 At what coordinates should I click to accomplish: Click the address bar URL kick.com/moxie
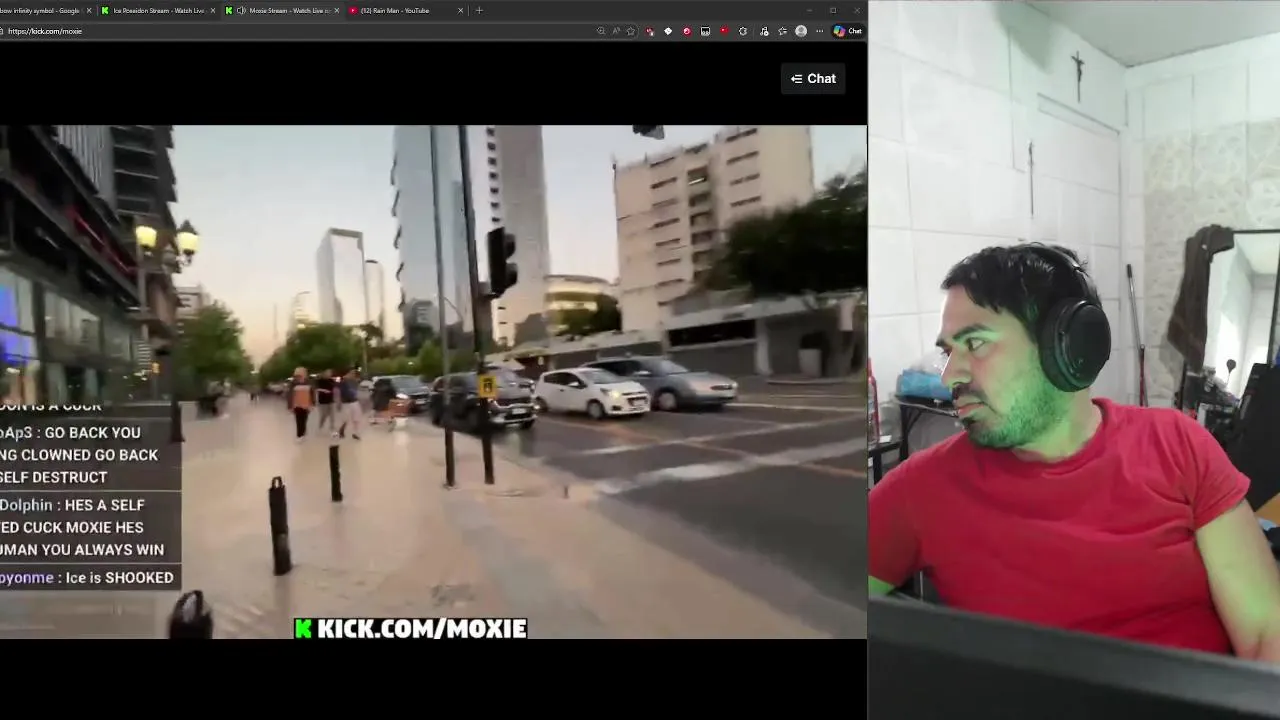tap(45, 31)
